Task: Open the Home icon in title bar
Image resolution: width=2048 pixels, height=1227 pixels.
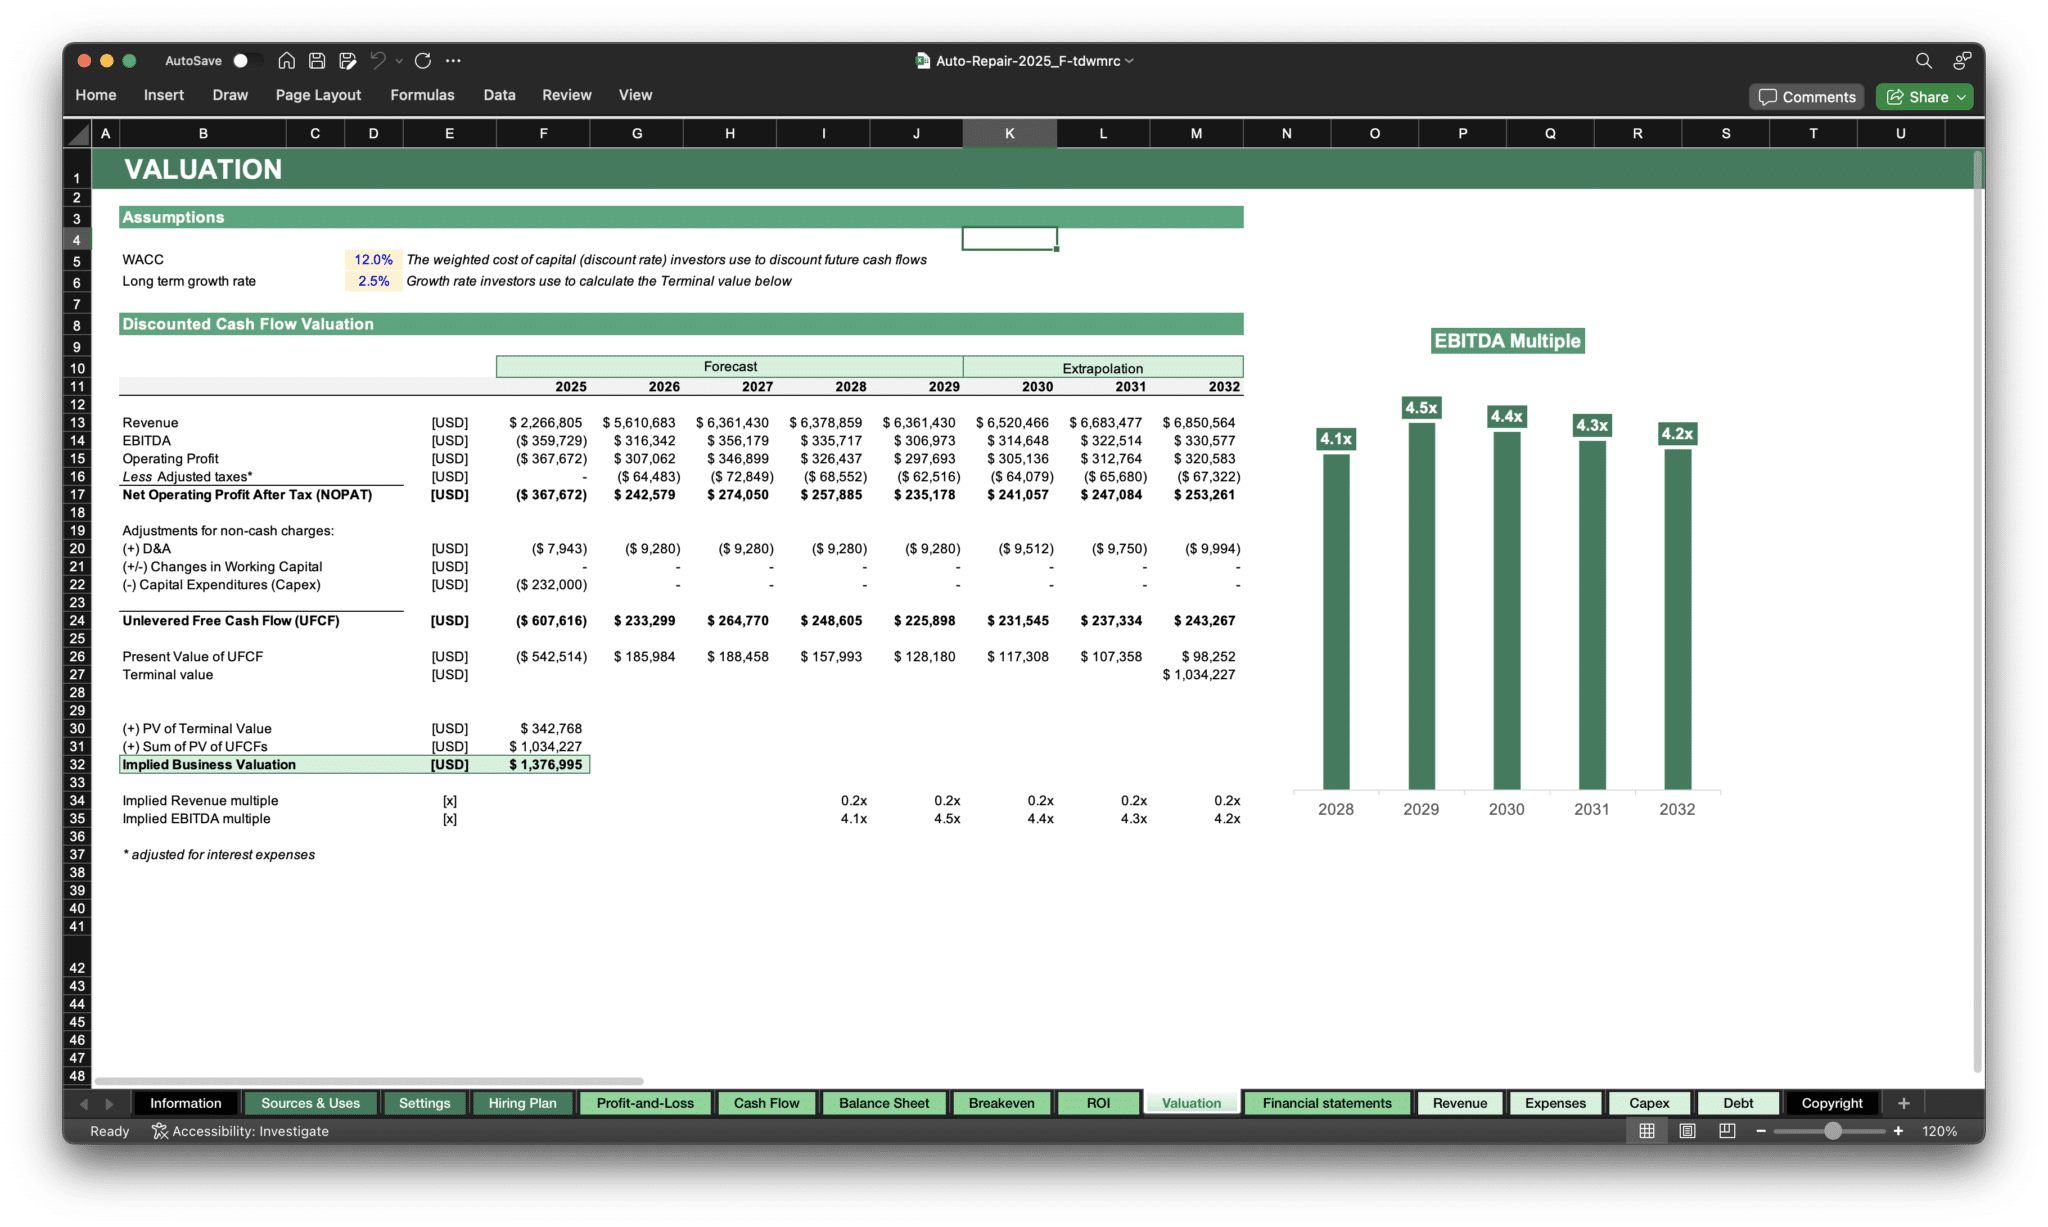Action: click(286, 61)
